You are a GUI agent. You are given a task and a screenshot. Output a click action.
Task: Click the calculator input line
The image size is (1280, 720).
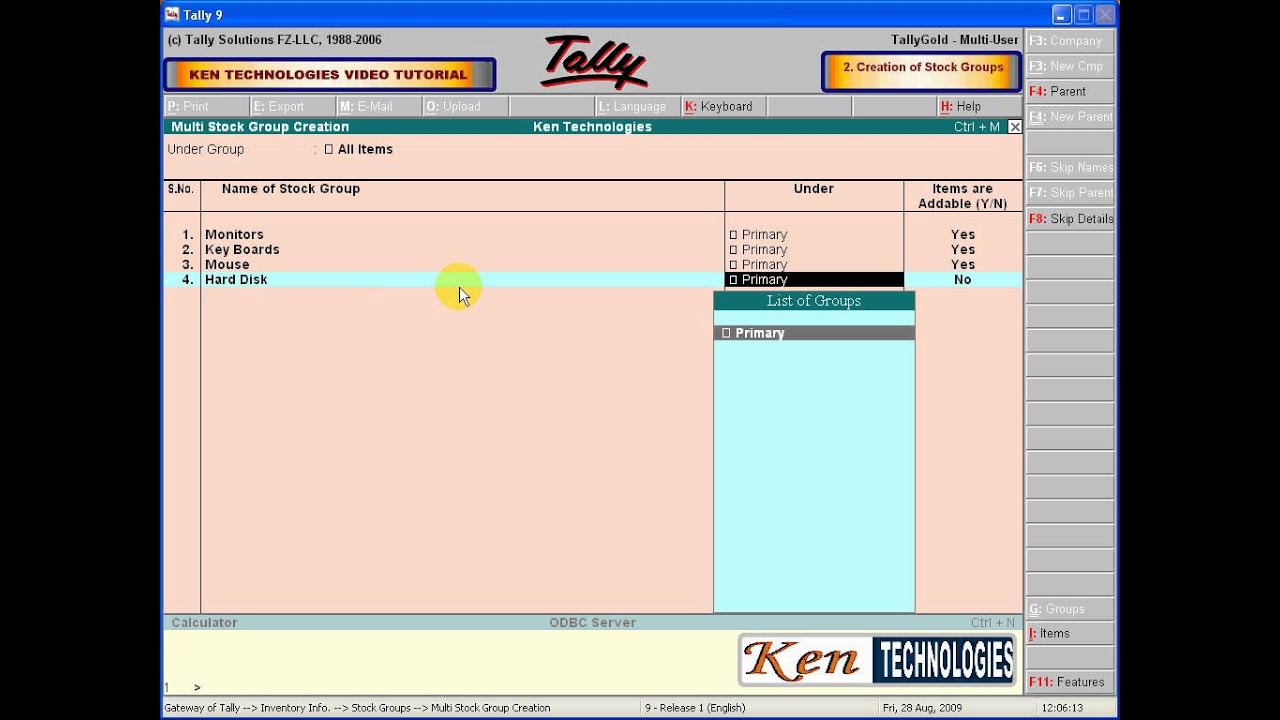(x=450, y=687)
